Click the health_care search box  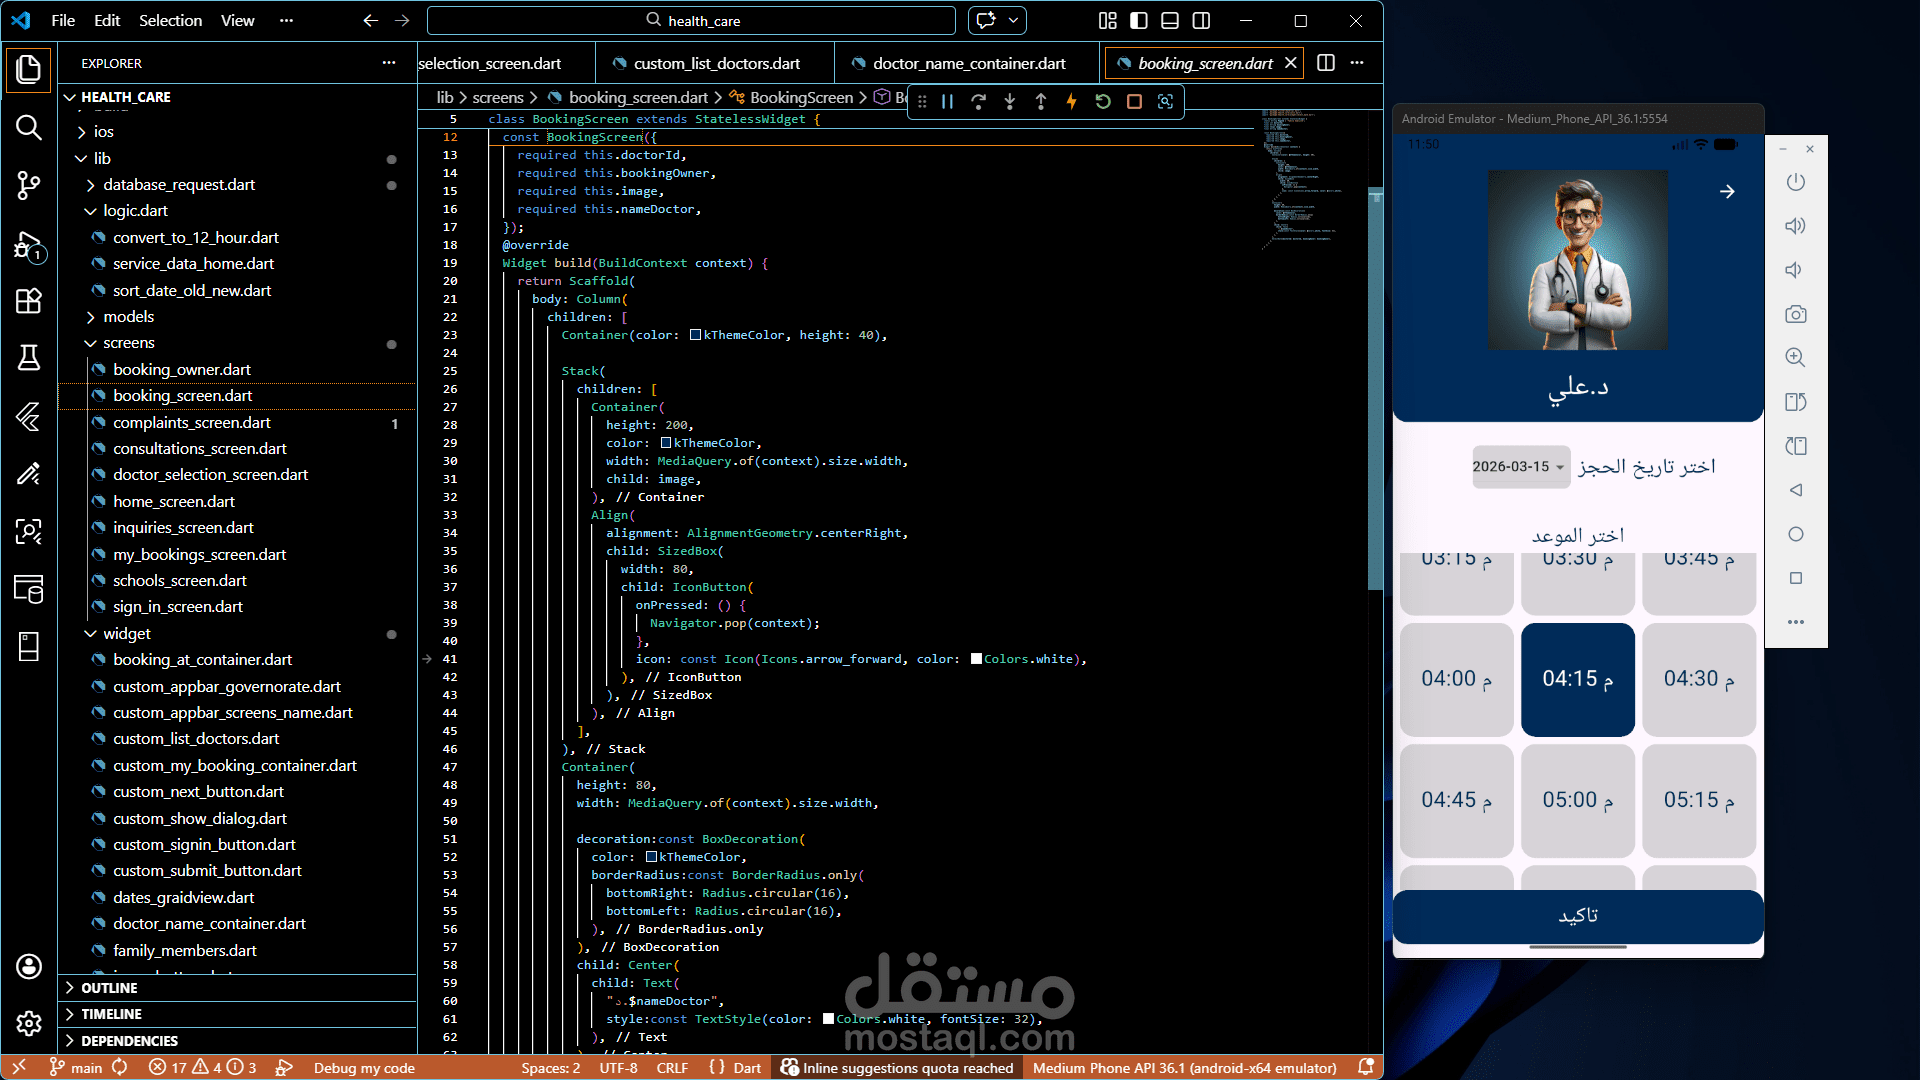pos(691,20)
